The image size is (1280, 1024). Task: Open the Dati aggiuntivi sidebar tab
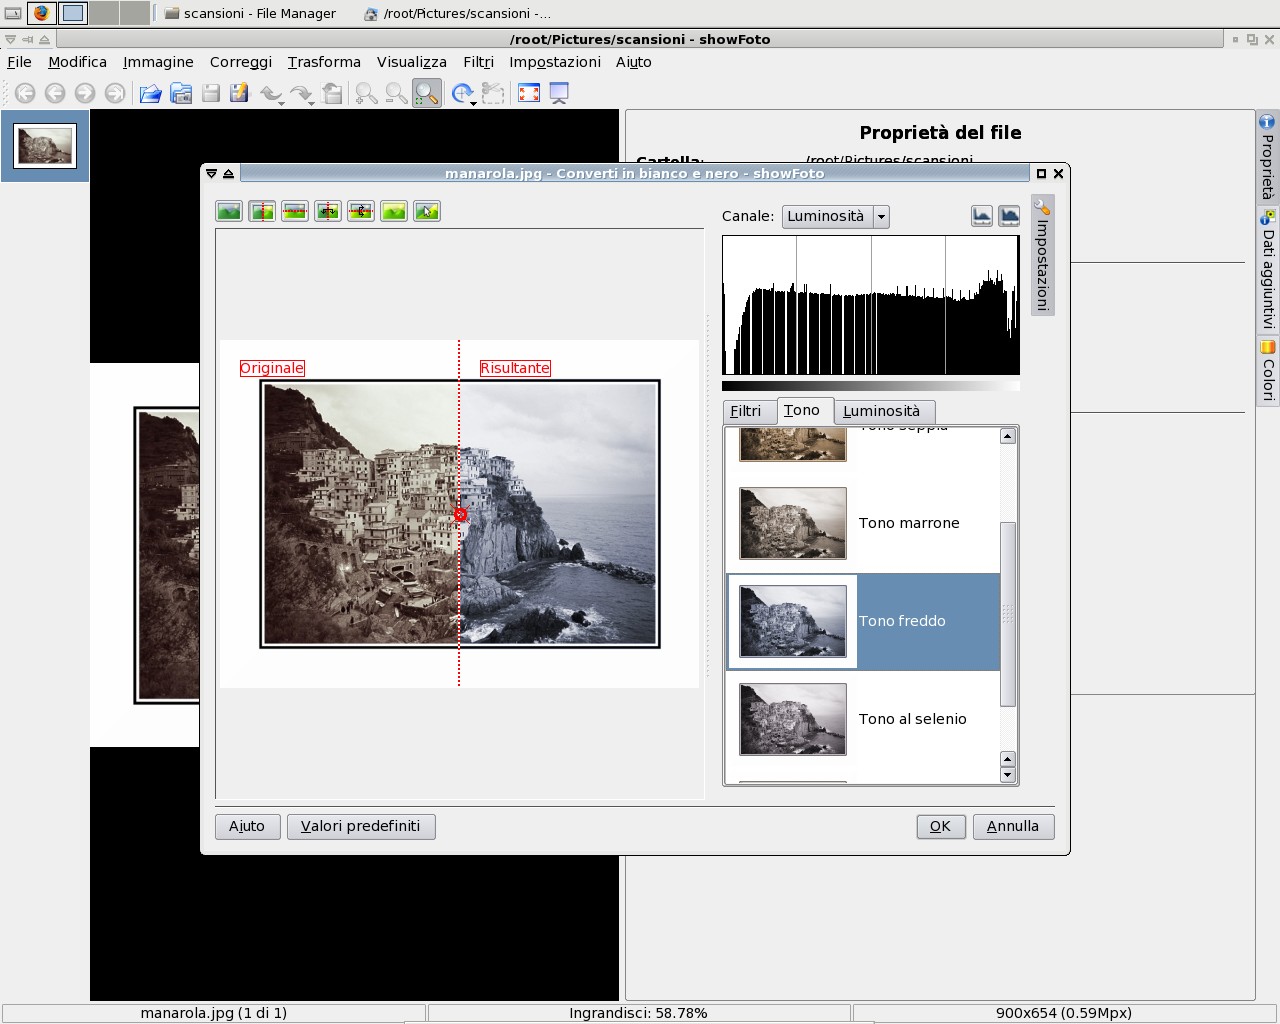point(1268,270)
